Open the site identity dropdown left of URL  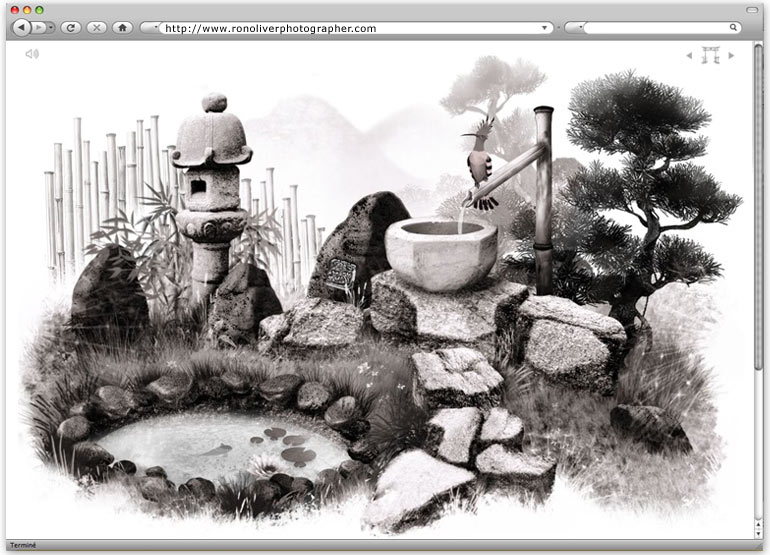point(150,28)
